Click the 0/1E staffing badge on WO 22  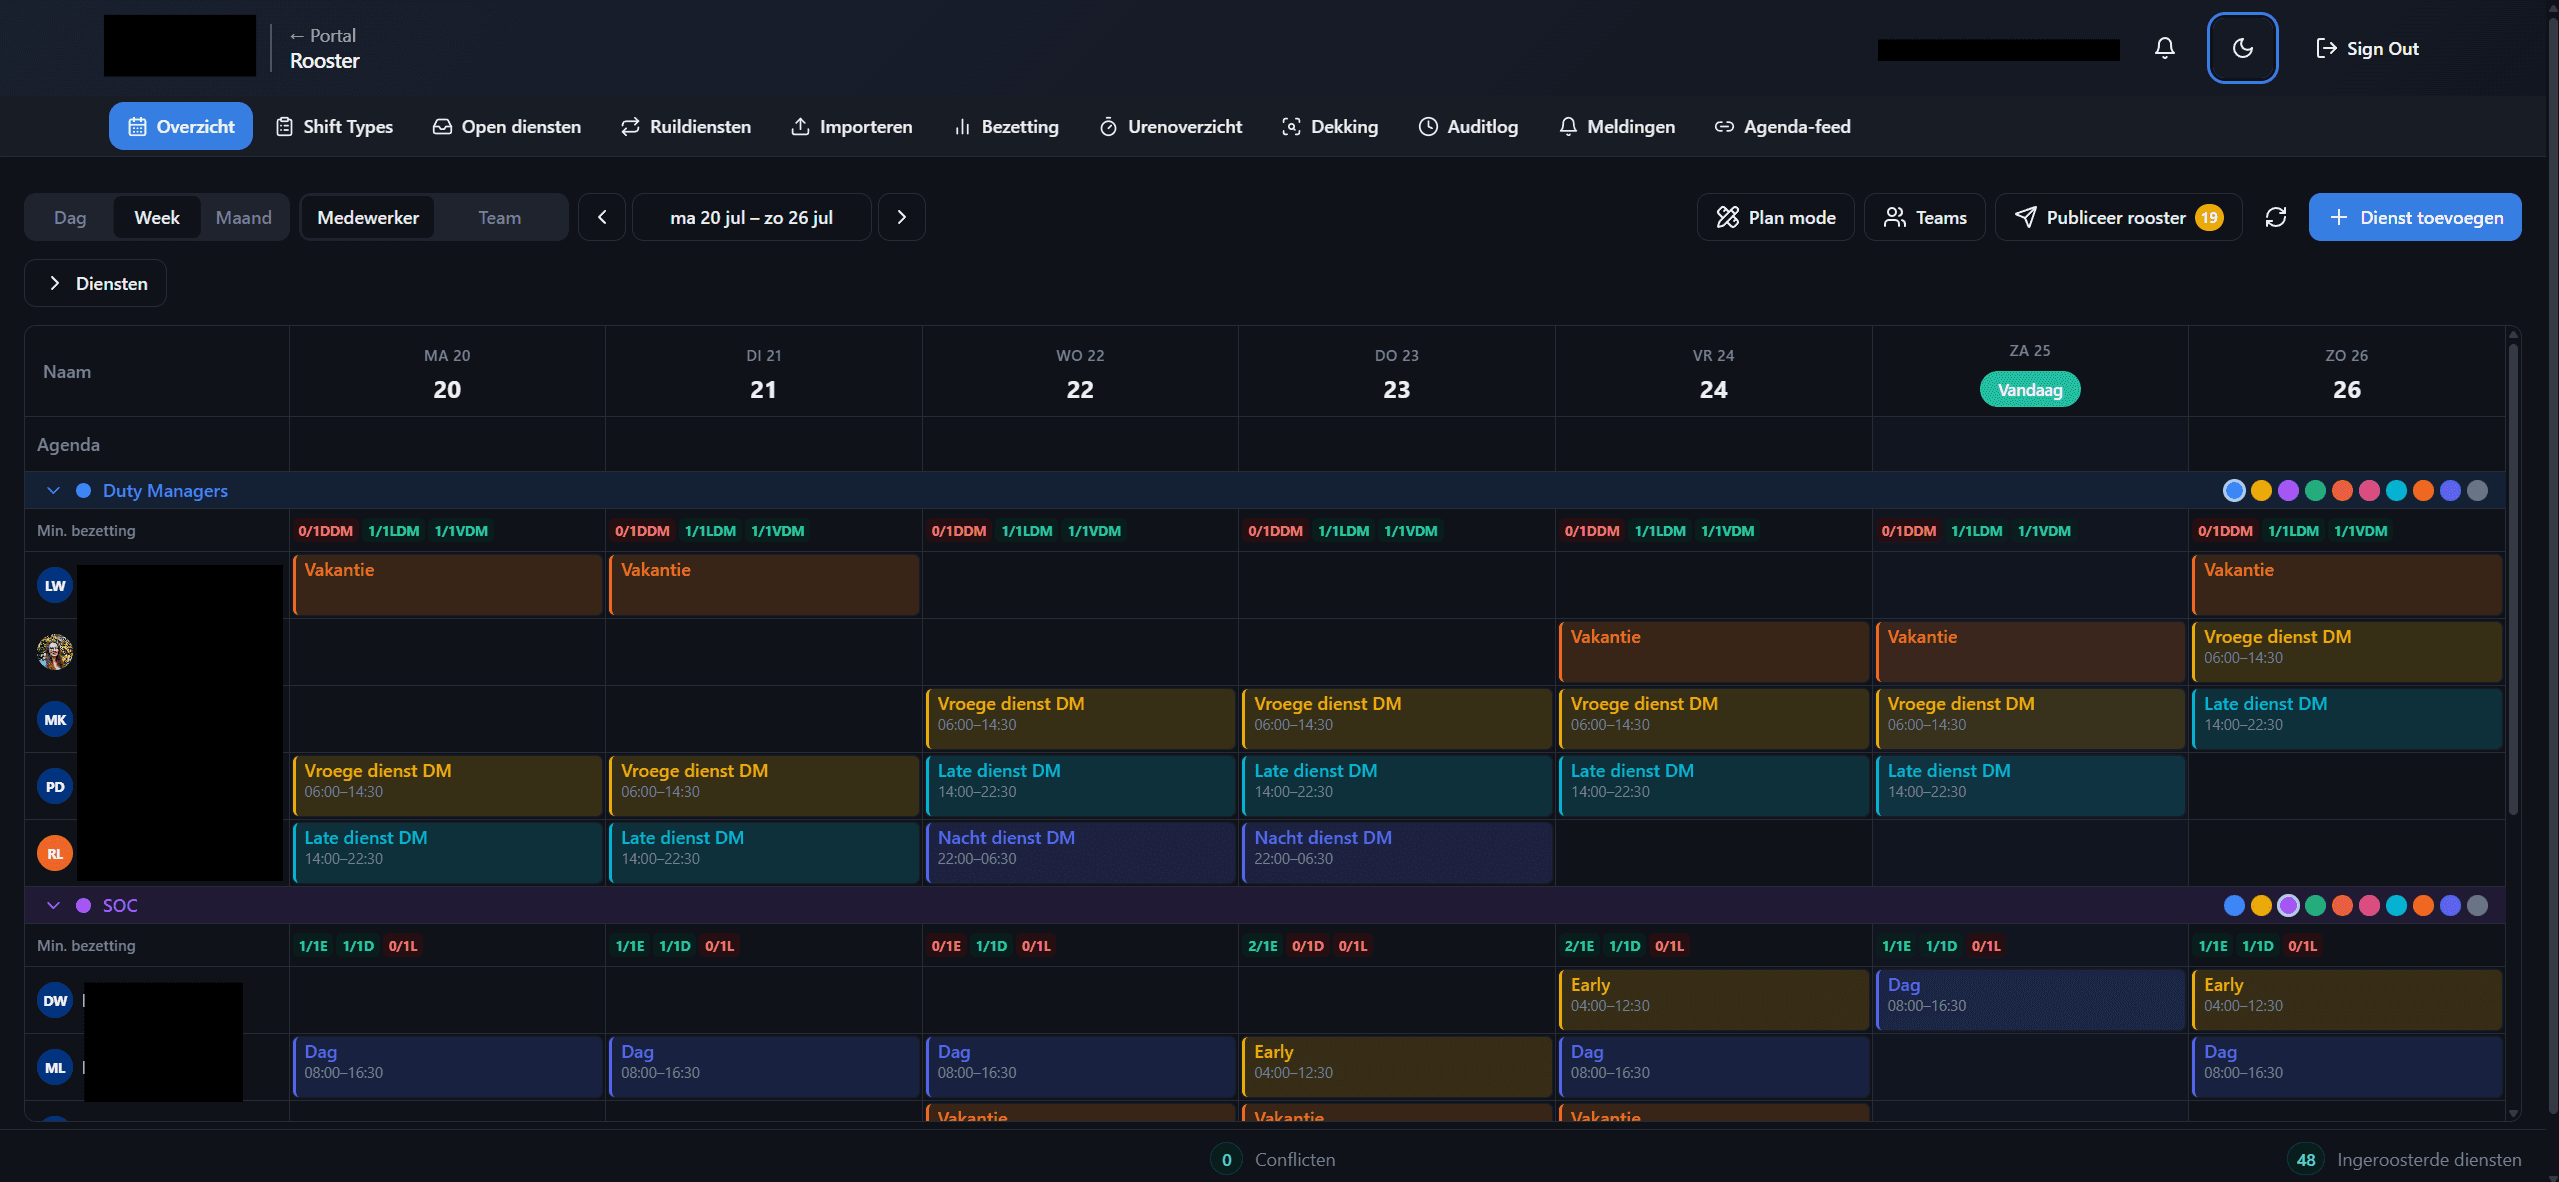point(946,946)
